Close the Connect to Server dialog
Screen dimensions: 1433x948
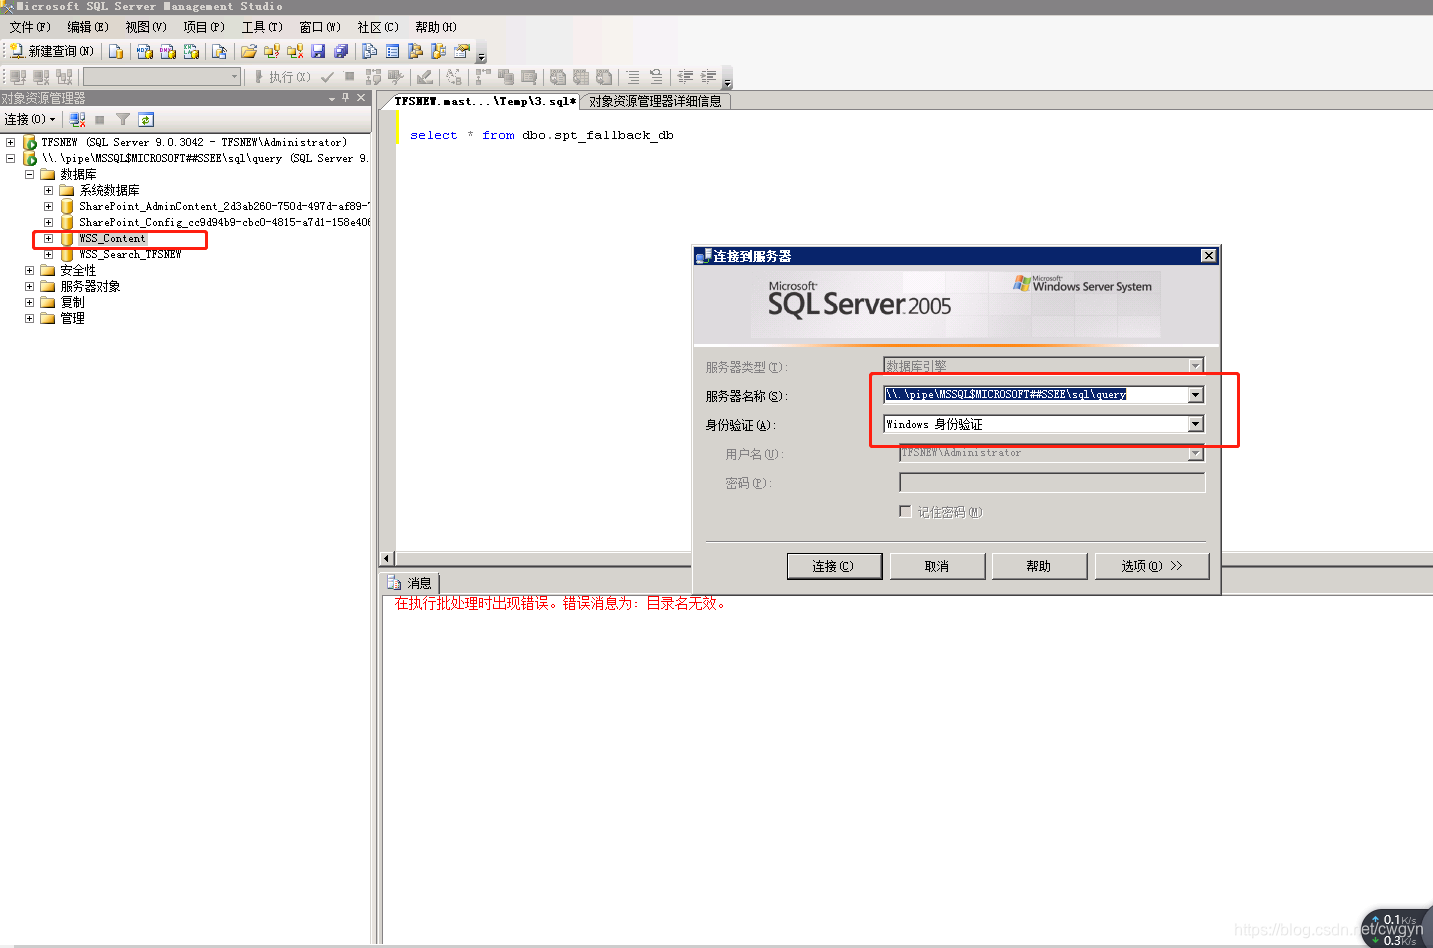1209,256
